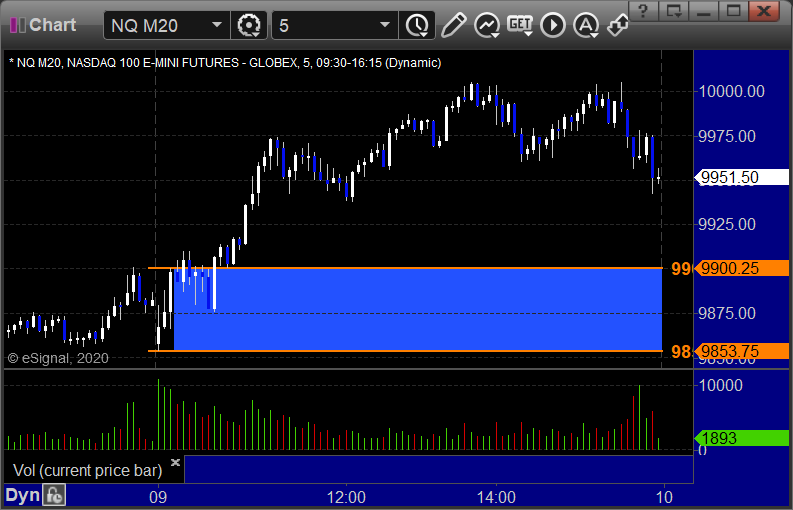This screenshot has height=510, width=793.
Task: Click the orange 9853.75 price label
Action: [741, 351]
